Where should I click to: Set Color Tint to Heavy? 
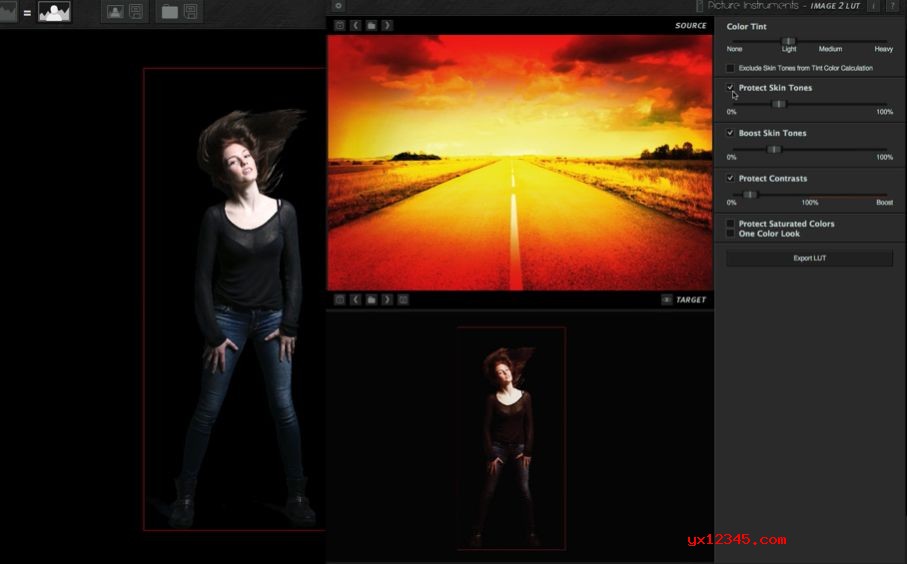(x=884, y=49)
